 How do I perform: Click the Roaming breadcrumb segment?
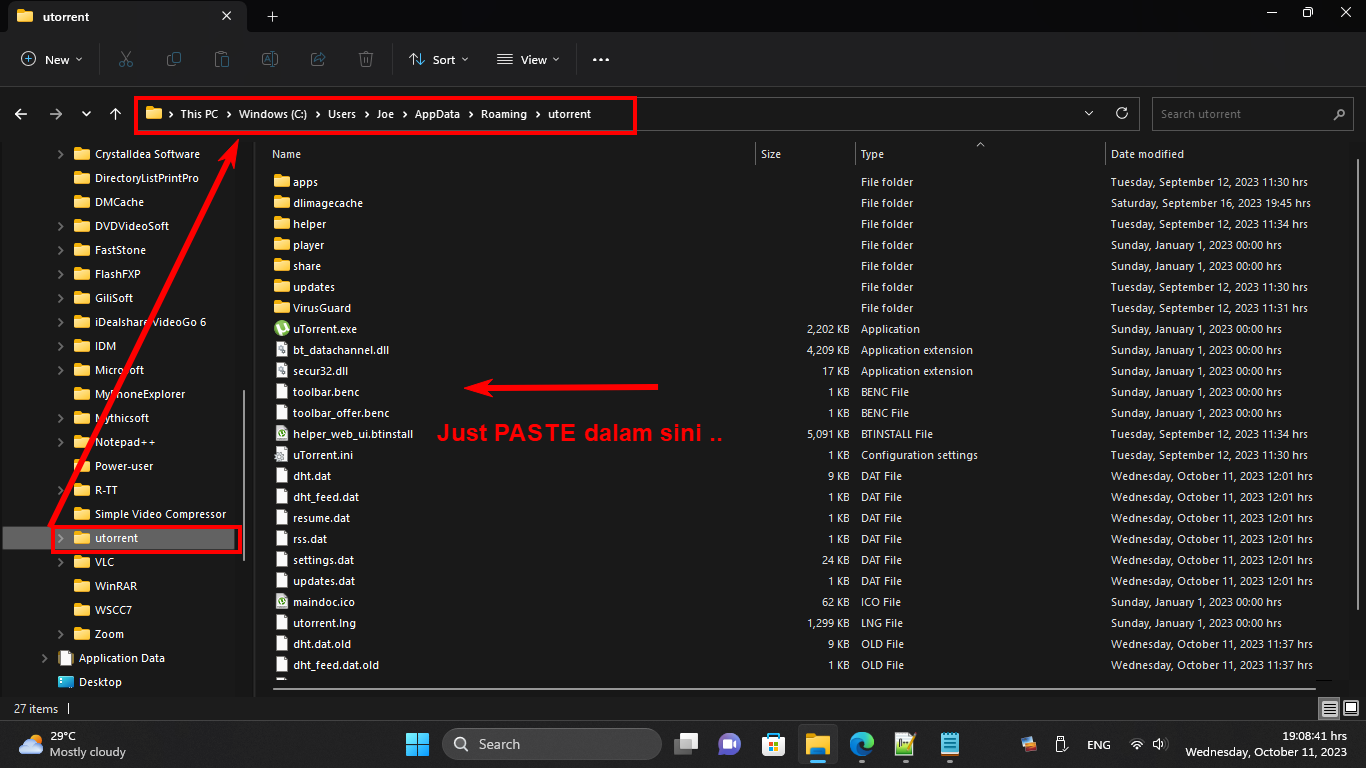(x=504, y=114)
